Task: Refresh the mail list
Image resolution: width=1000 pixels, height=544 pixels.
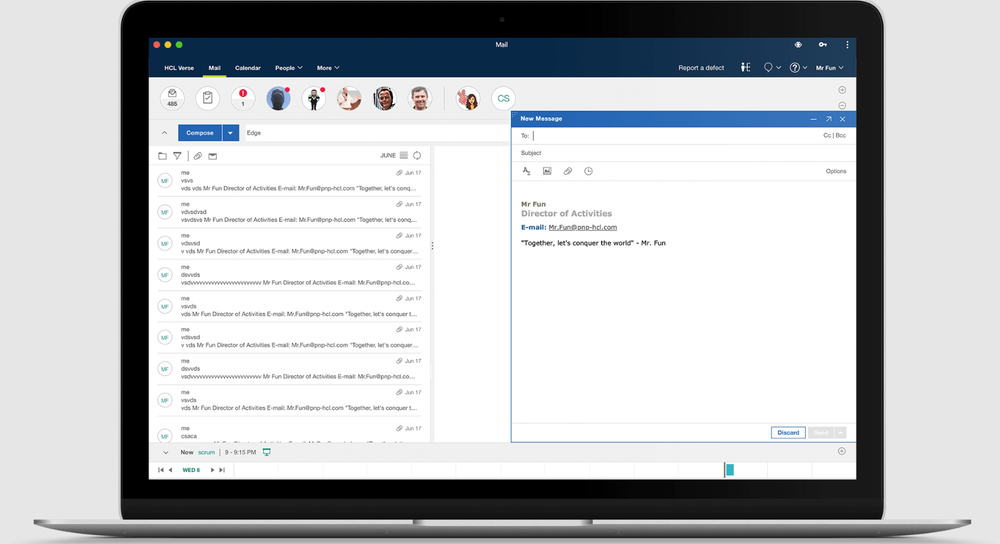Action: [x=417, y=155]
